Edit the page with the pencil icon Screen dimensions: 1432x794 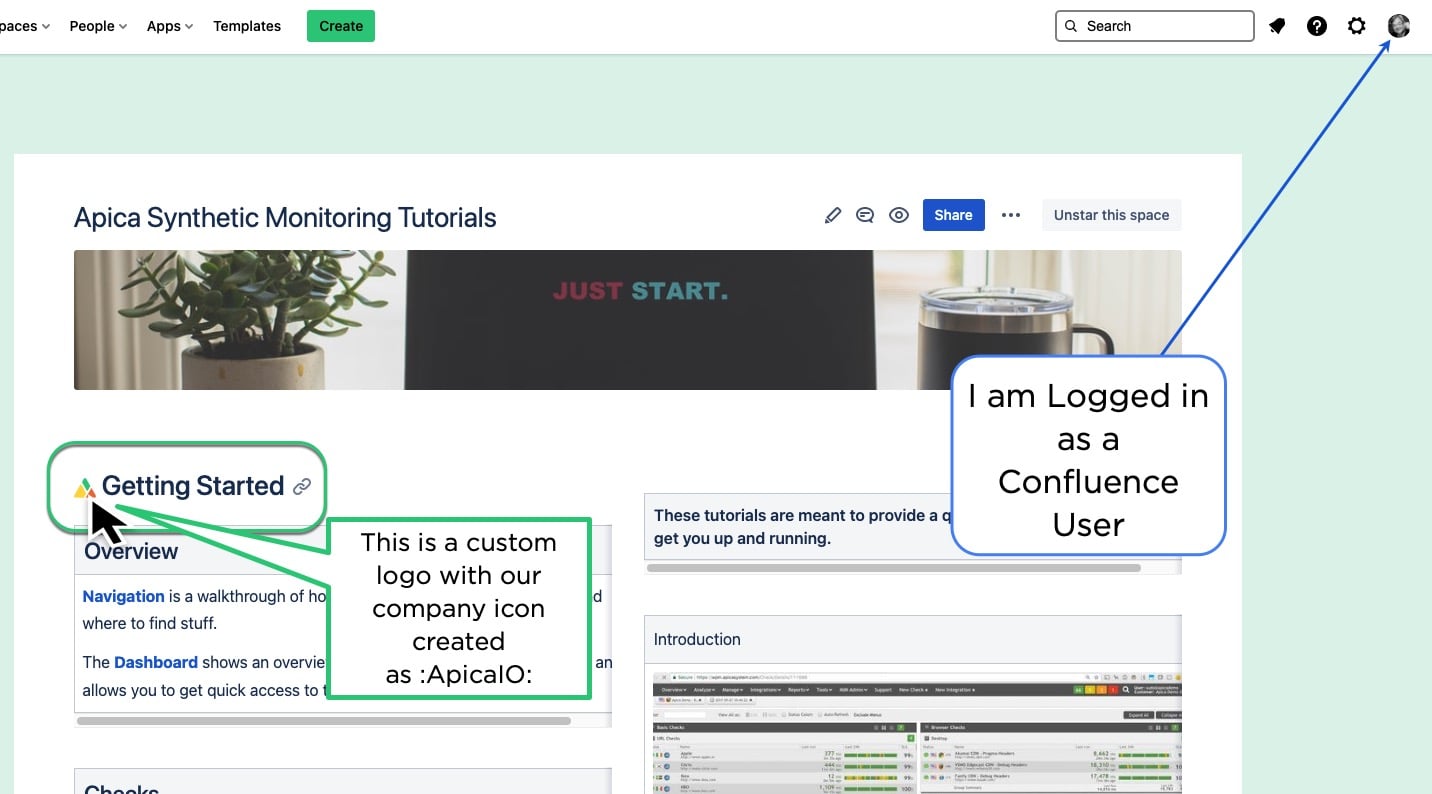[833, 215]
